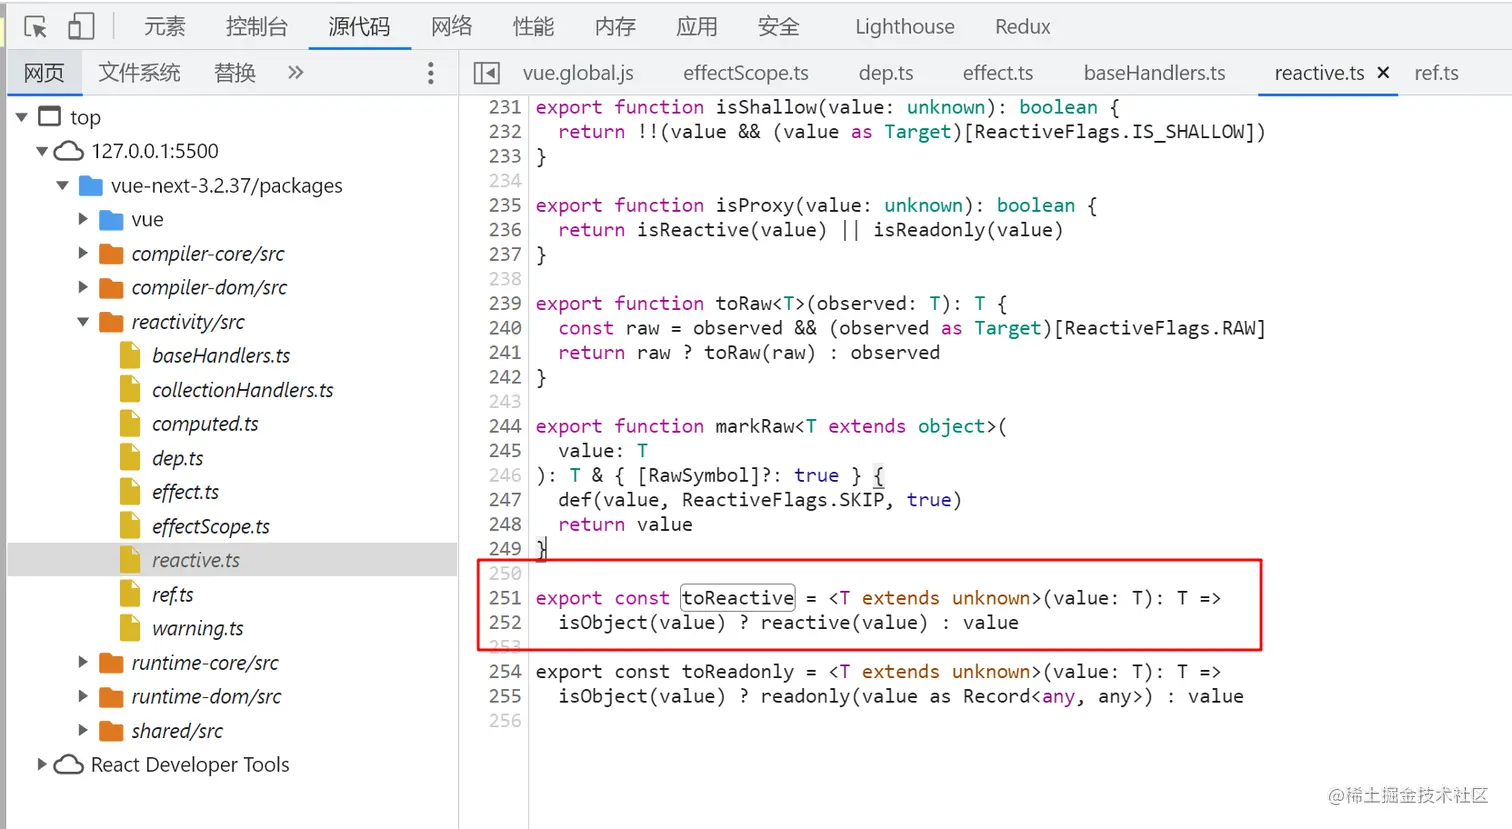Select the 网页 navigator tab
Screen dimensions: 1512x829
[x=44, y=73]
